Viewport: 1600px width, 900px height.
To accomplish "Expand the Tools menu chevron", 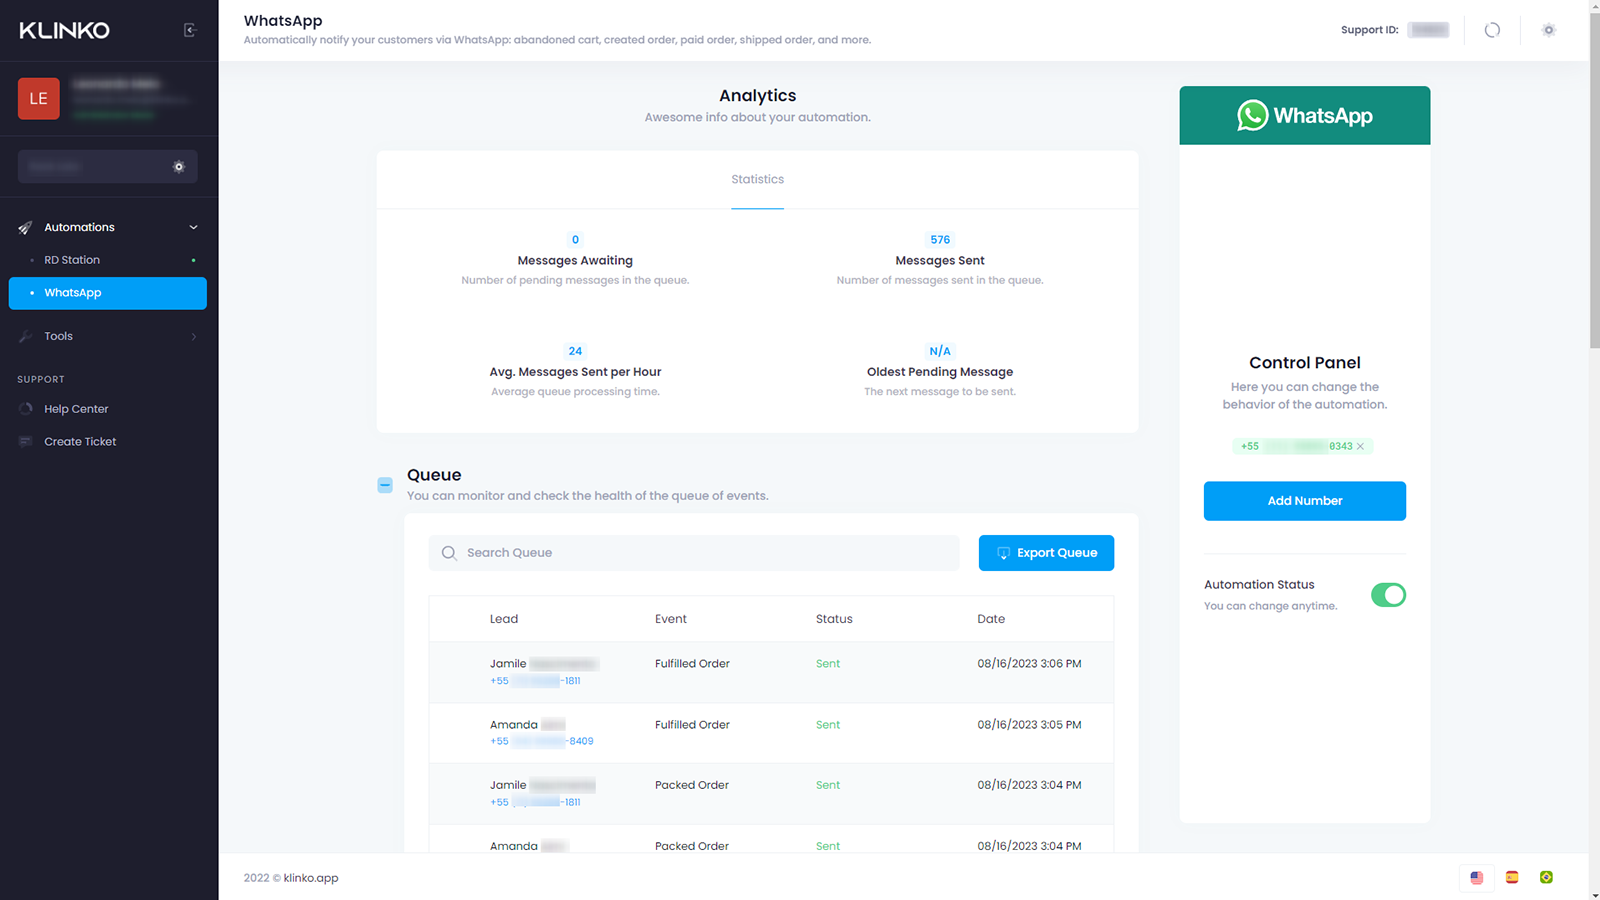I will (194, 337).
